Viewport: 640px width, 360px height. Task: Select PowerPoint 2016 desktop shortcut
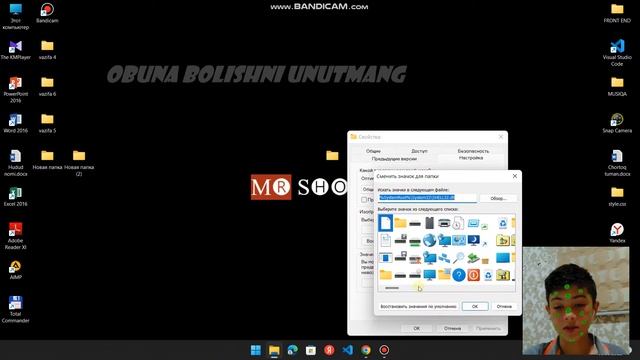16,90
